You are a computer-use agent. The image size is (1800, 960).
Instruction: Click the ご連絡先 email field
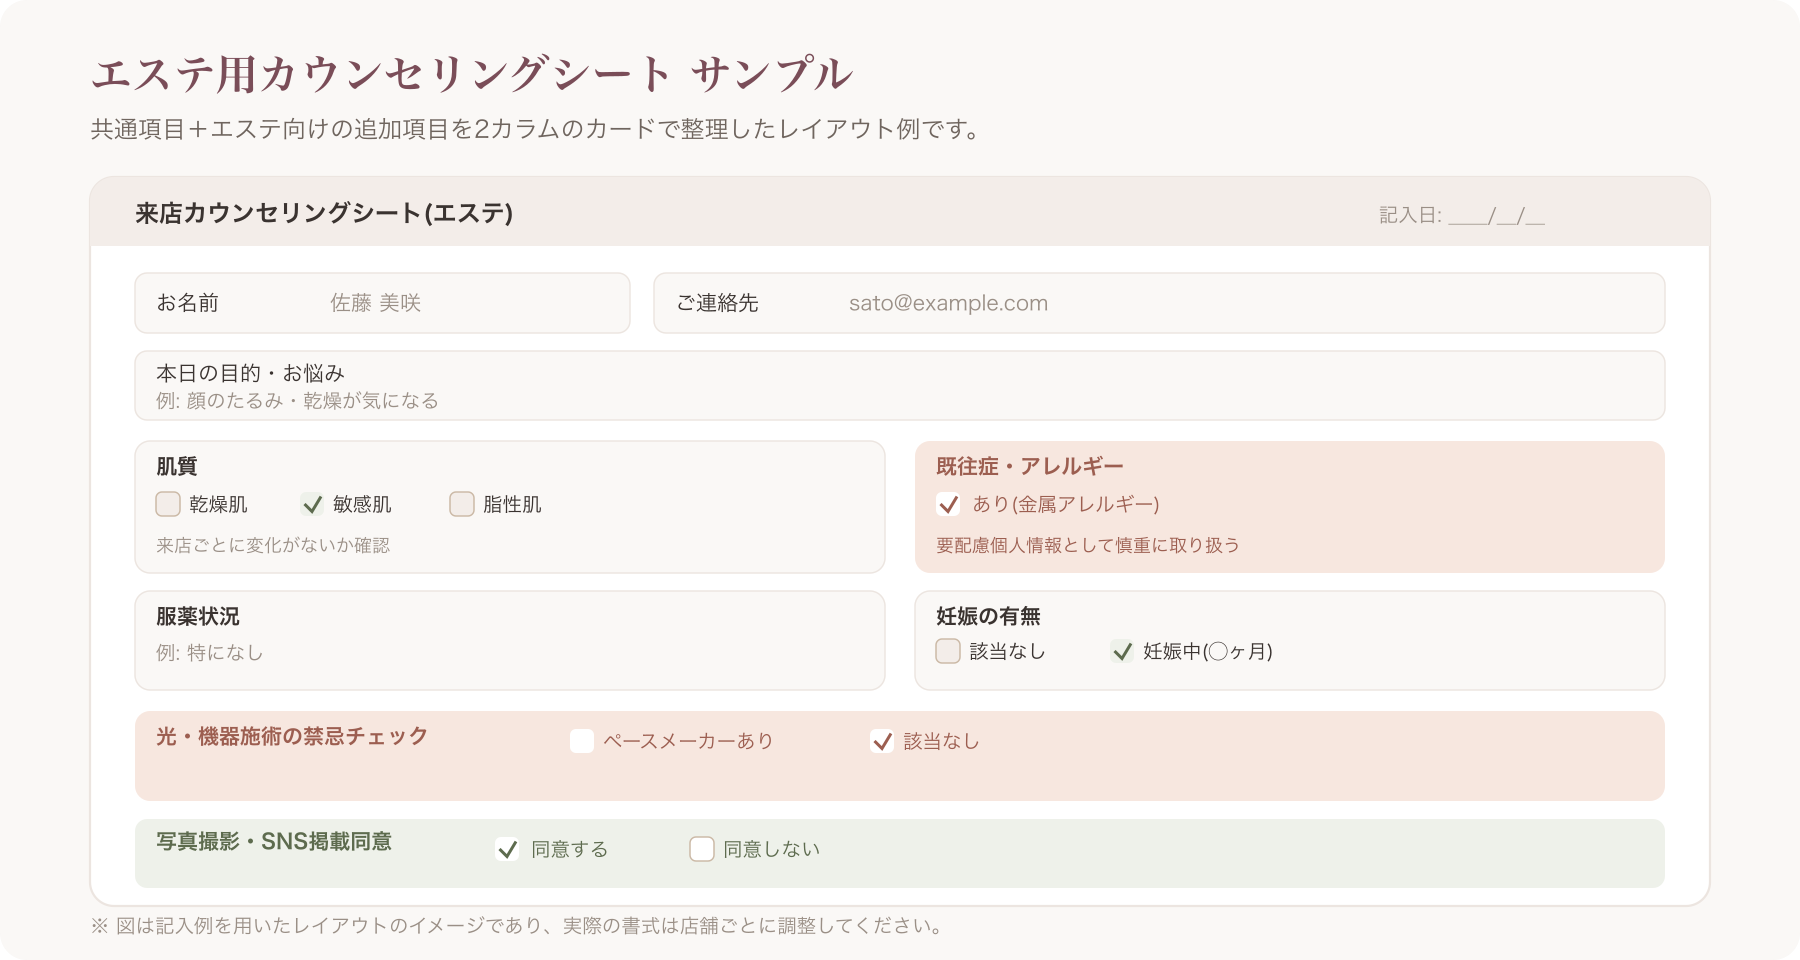[1159, 303]
